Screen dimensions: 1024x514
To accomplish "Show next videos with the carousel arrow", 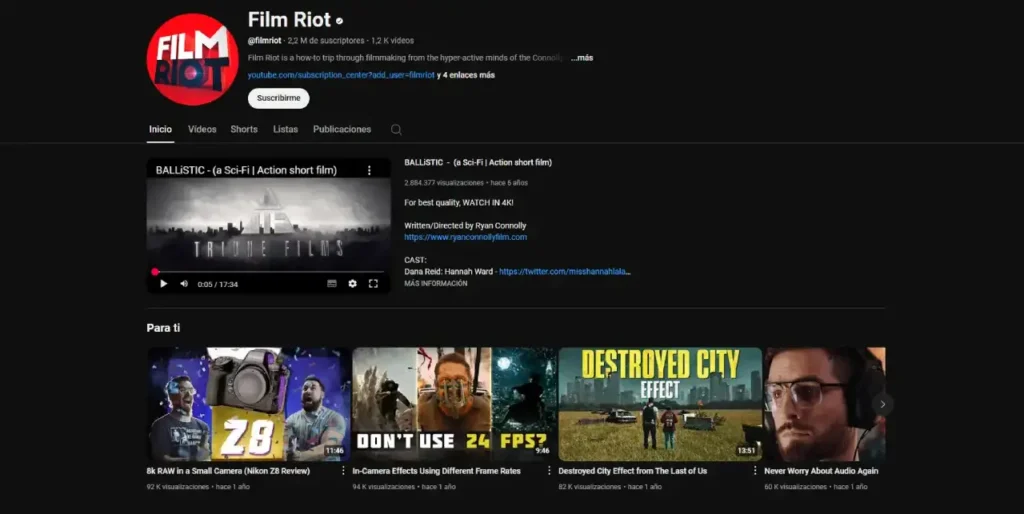I will tap(882, 404).
